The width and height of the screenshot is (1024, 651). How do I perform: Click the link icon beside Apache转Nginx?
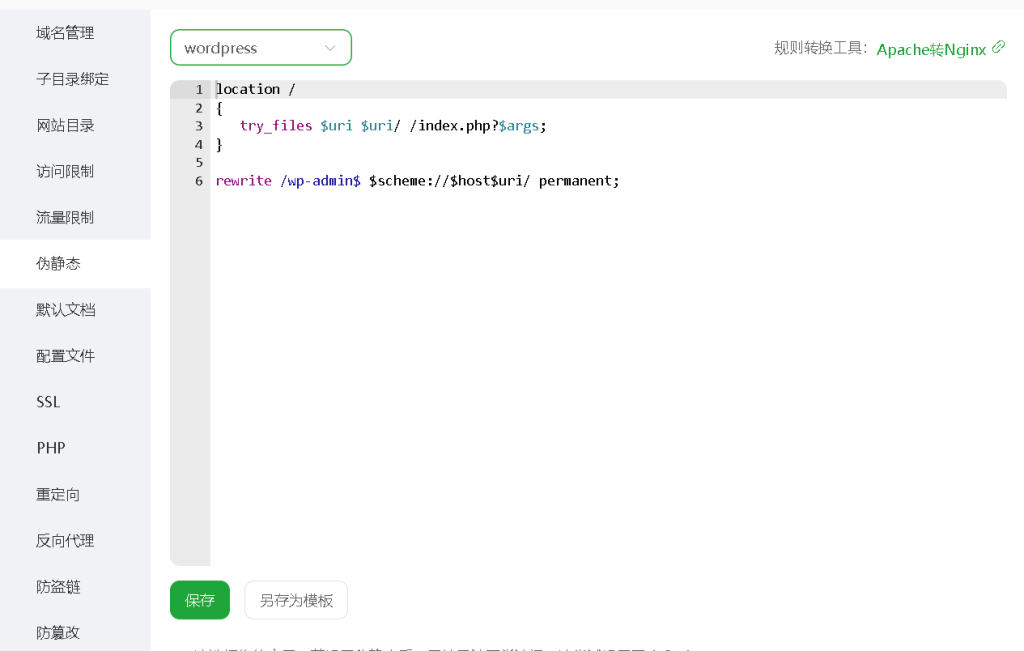coord(998,47)
